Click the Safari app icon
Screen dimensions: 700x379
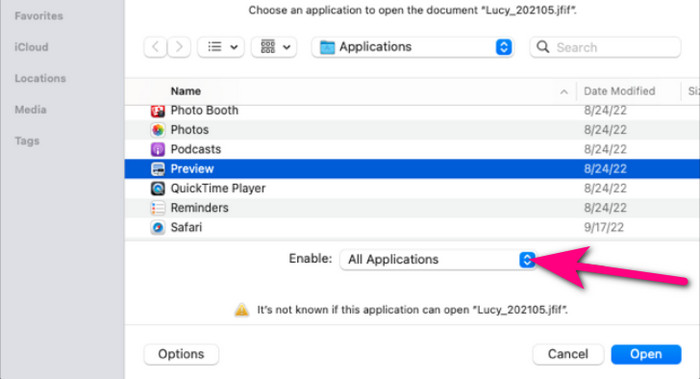point(158,228)
